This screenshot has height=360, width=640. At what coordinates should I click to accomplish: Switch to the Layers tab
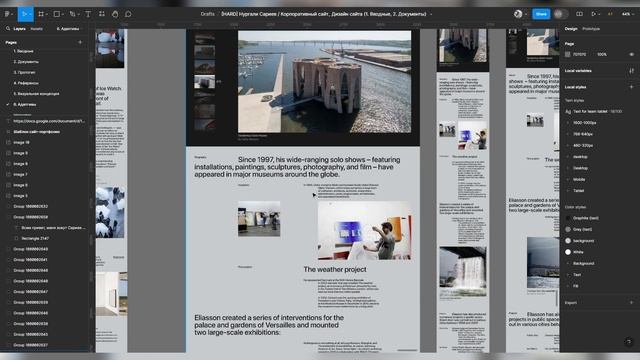click(x=19, y=29)
